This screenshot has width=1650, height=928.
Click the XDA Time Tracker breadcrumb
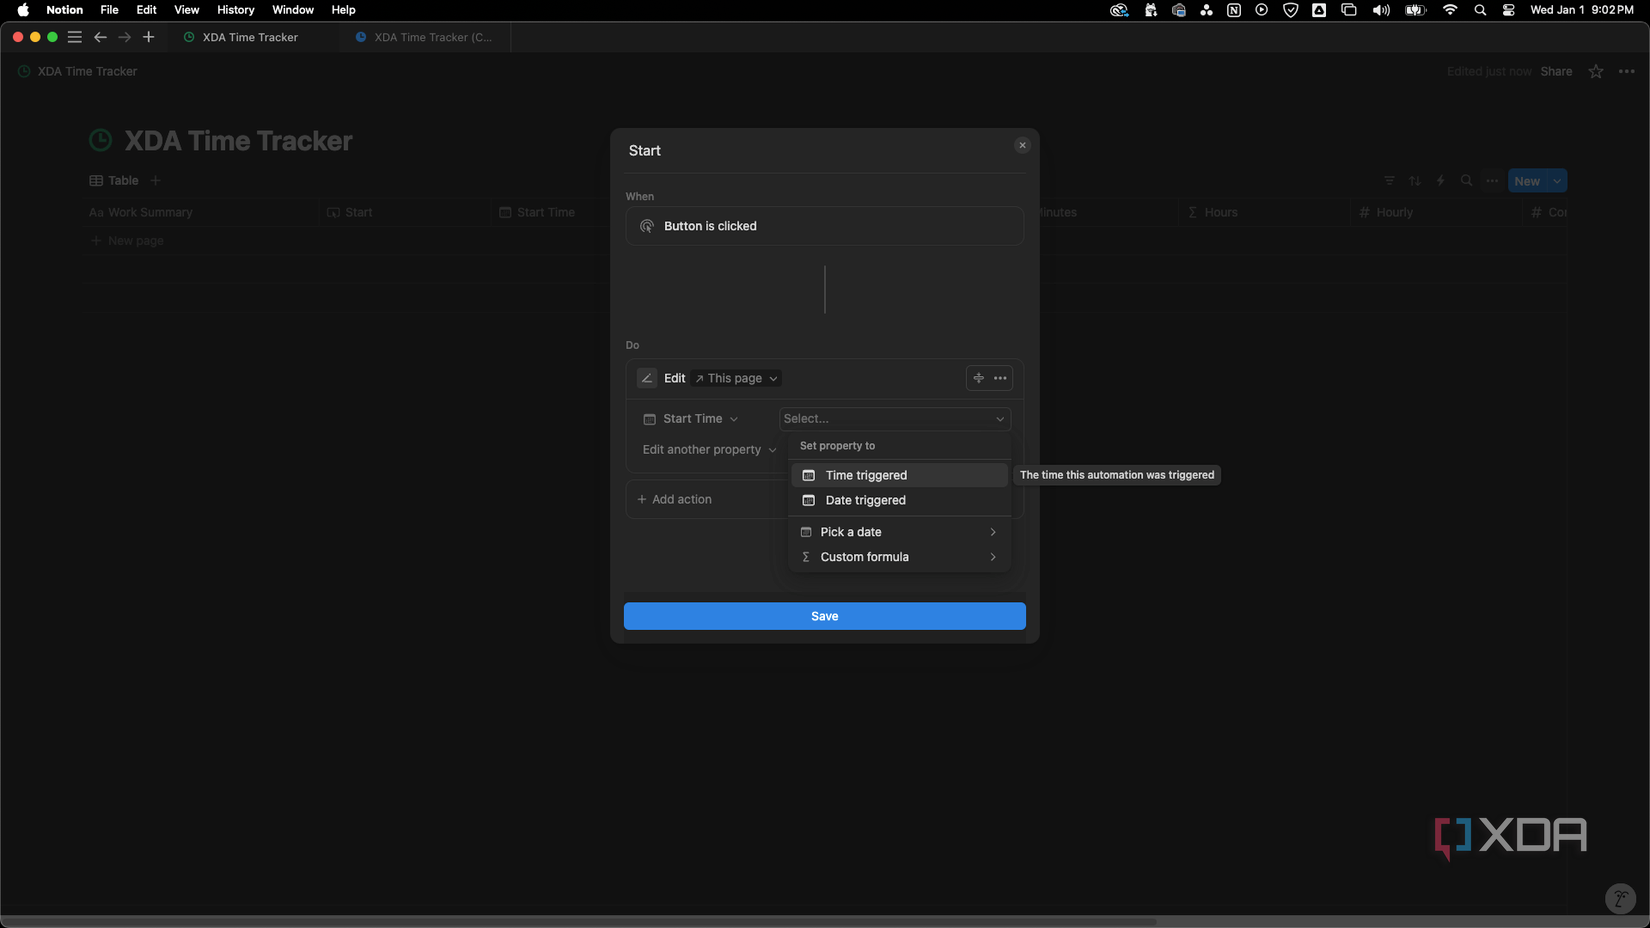77,71
